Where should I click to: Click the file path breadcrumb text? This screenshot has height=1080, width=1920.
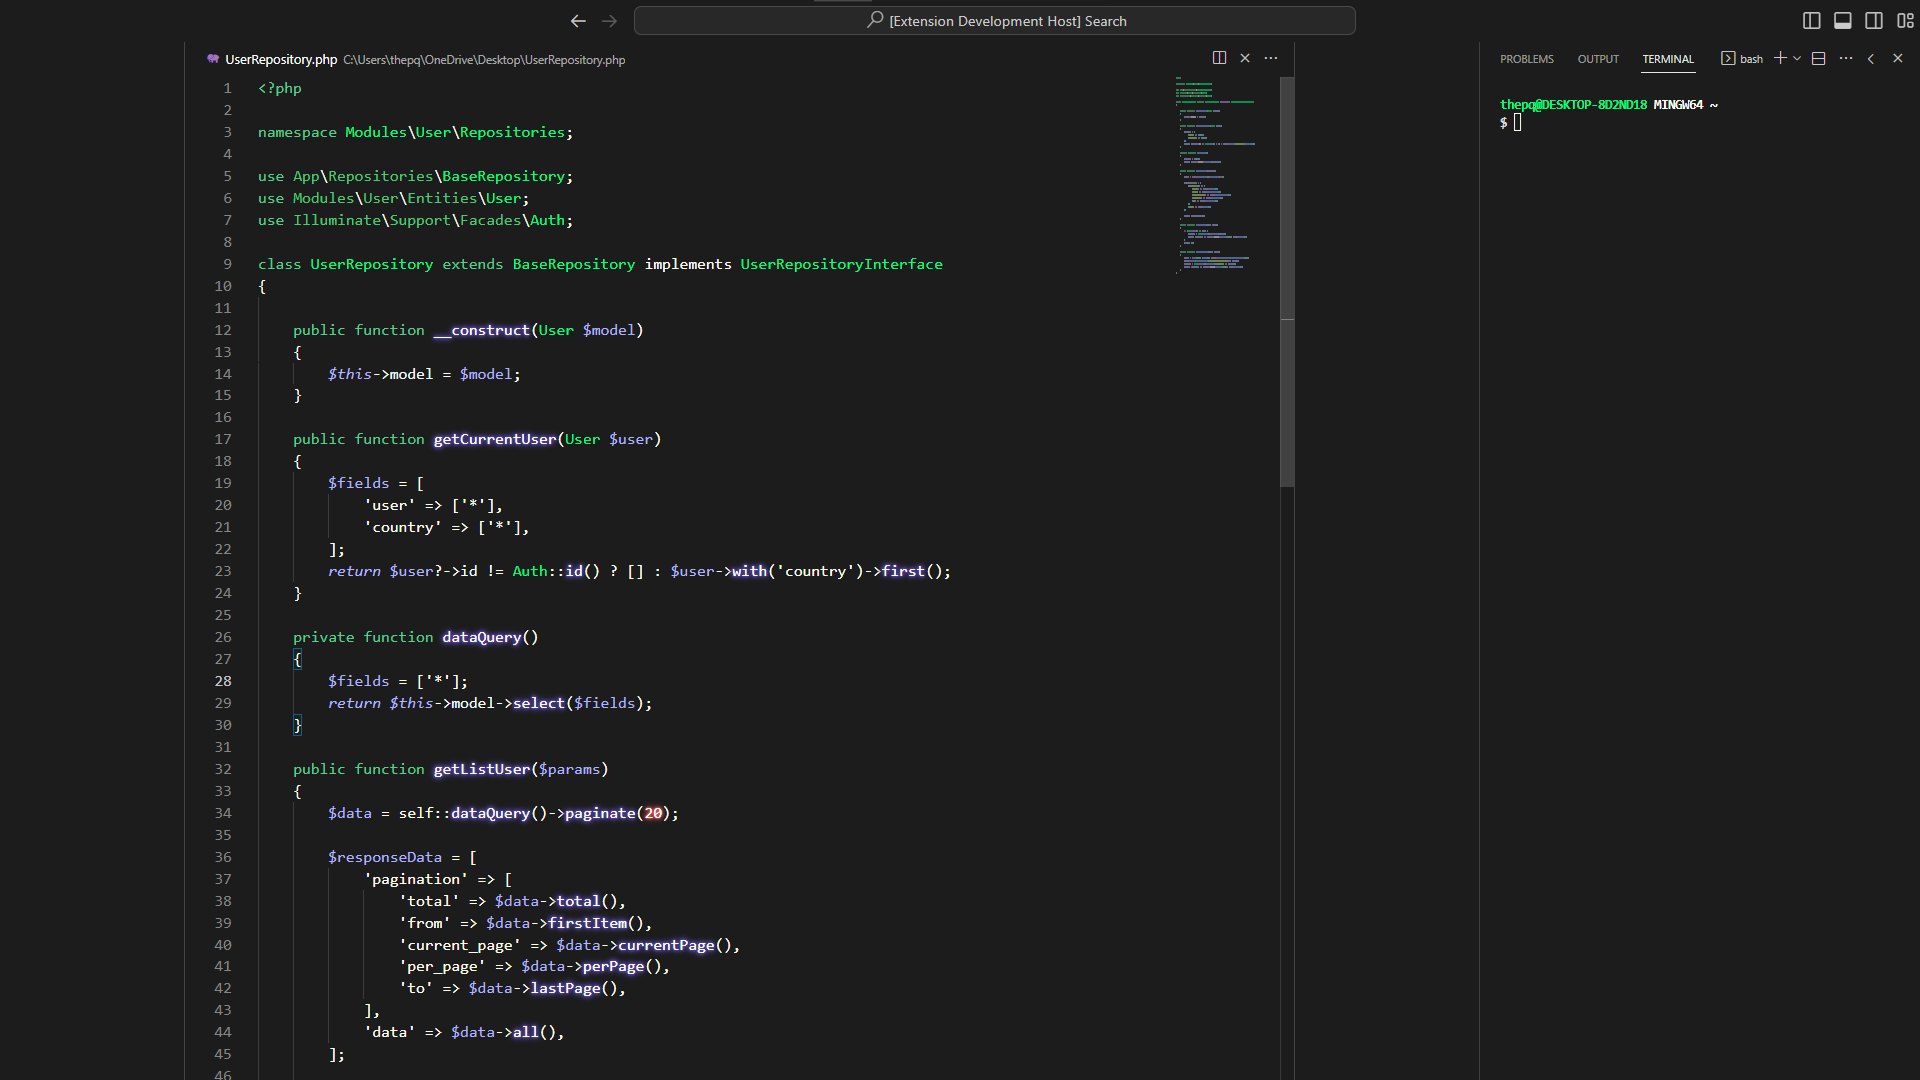[x=484, y=60]
